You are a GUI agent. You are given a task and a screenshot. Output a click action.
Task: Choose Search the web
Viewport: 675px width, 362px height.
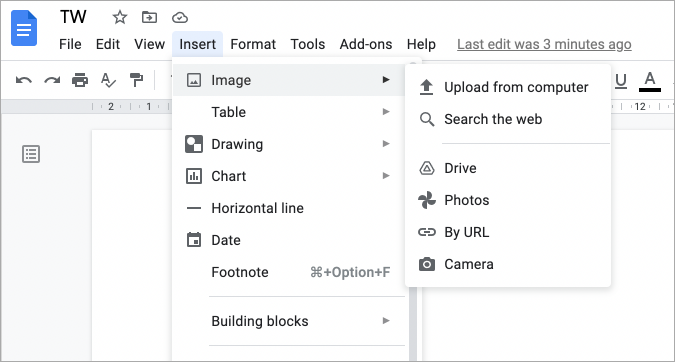pyautogui.click(x=508, y=119)
